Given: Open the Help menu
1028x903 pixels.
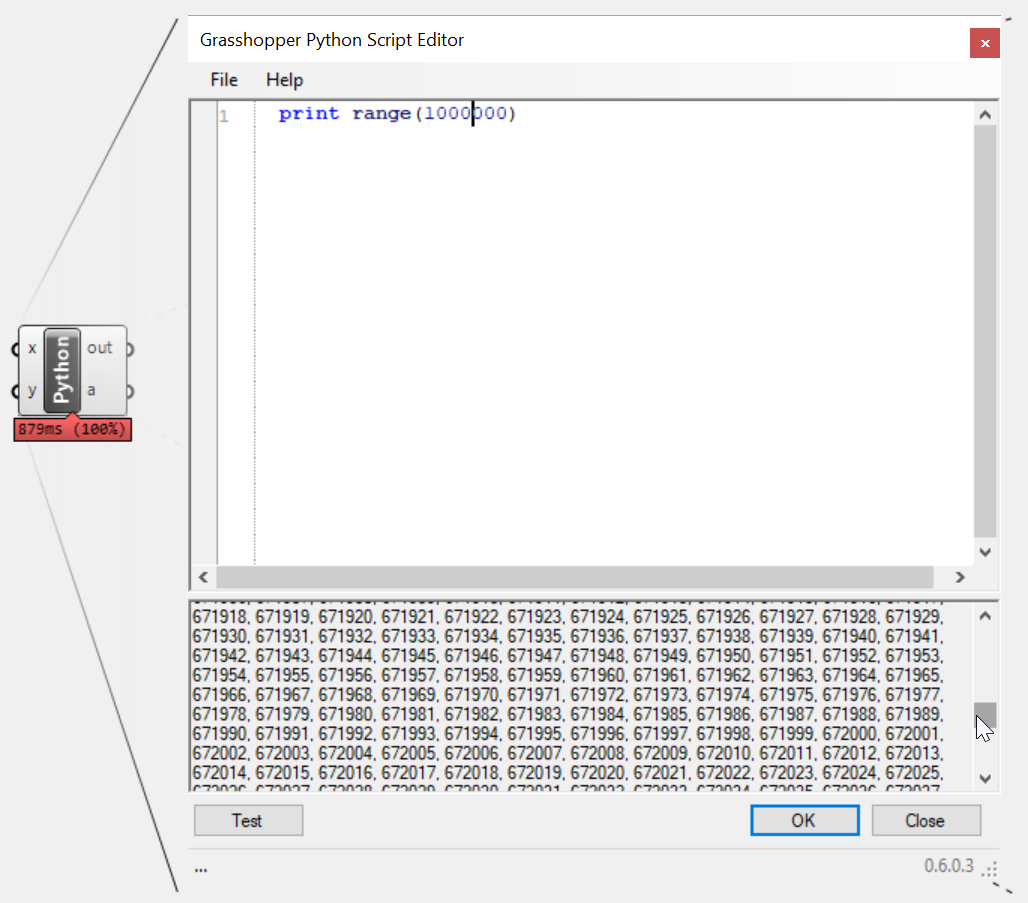Looking at the screenshot, I should 284,80.
